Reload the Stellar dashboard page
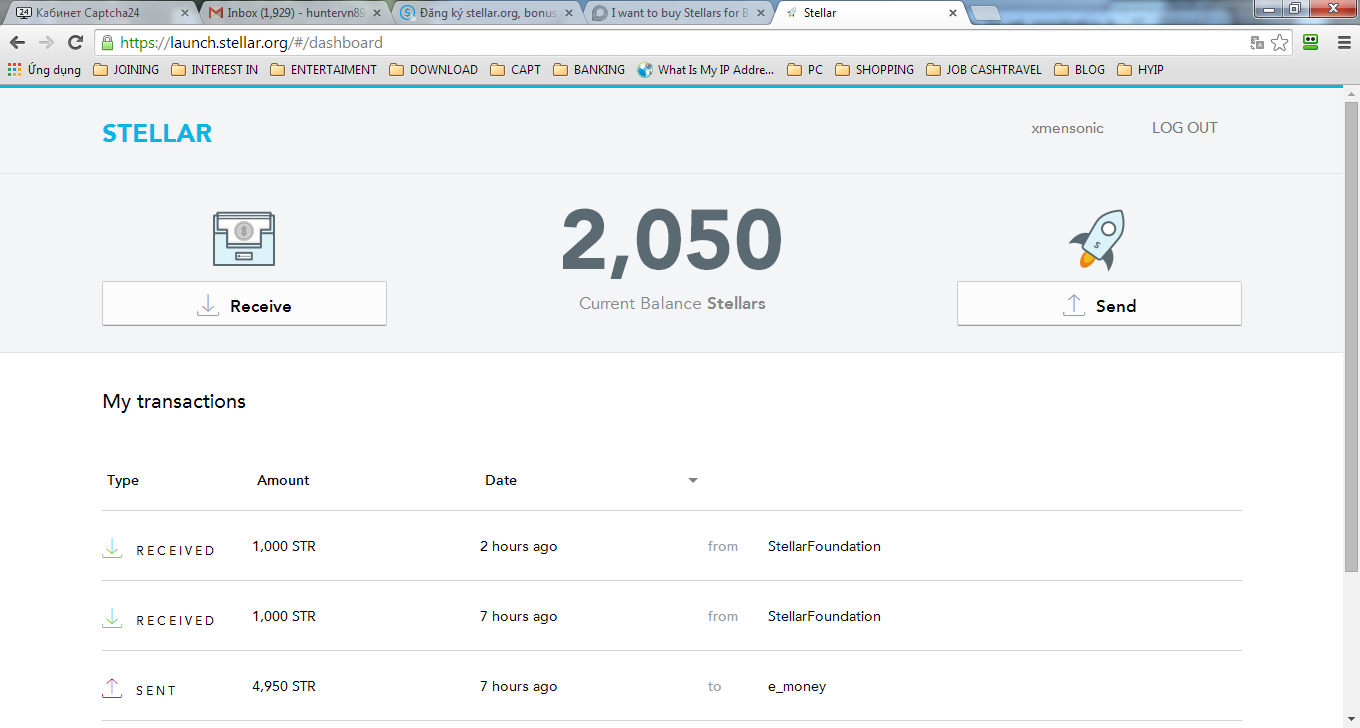The width and height of the screenshot is (1360, 728). (x=75, y=43)
